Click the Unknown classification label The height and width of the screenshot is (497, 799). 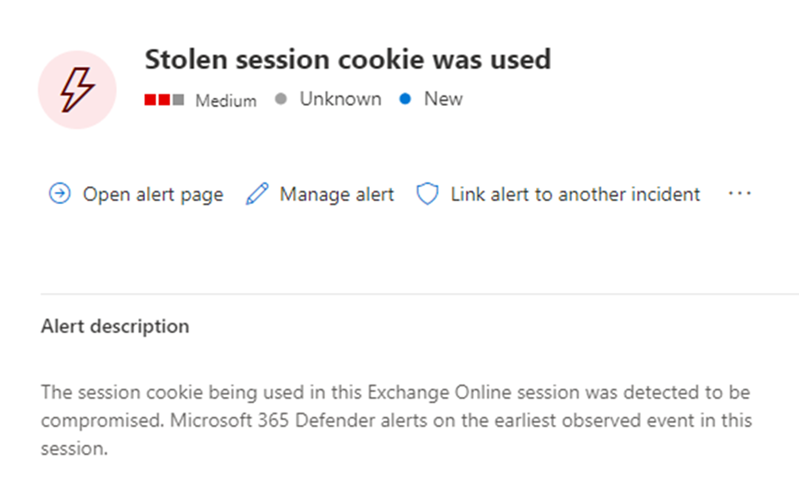pos(340,100)
